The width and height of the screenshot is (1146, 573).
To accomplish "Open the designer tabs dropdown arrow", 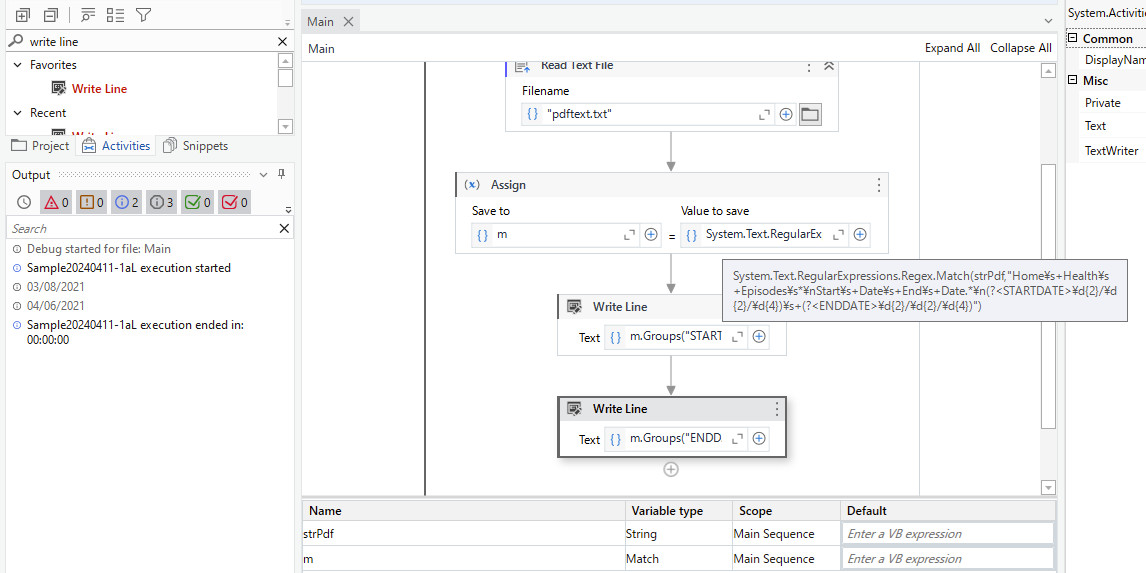I will 1048,22.
